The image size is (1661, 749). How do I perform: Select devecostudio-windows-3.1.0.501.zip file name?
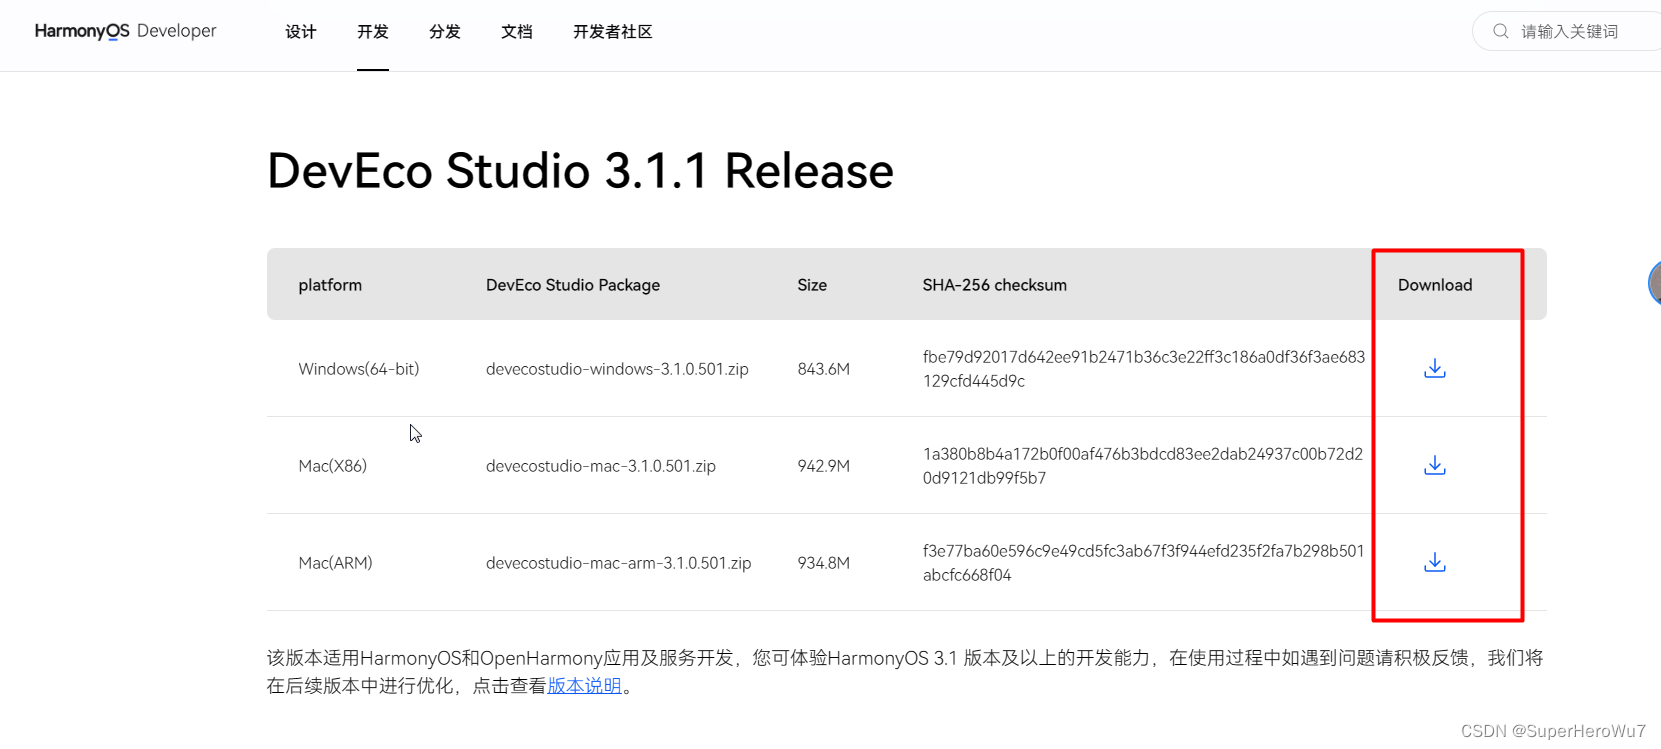pyautogui.click(x=617, y=369)
